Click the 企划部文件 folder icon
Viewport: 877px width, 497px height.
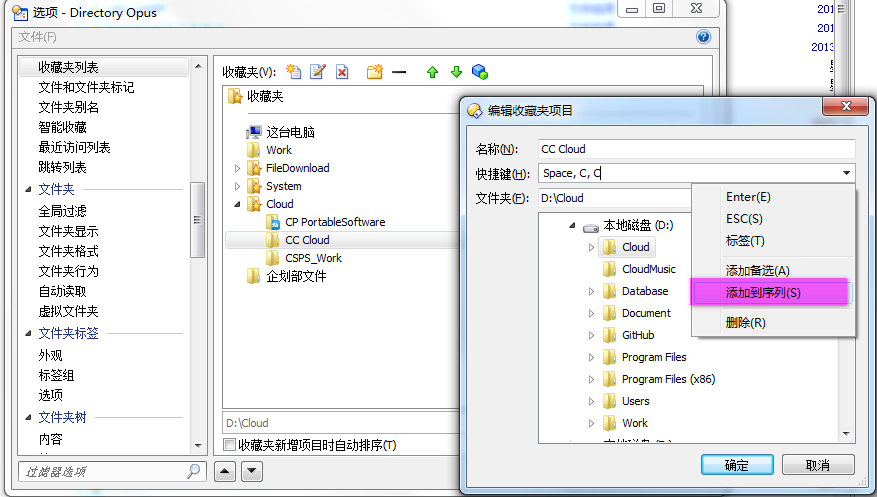pos(253,276)
